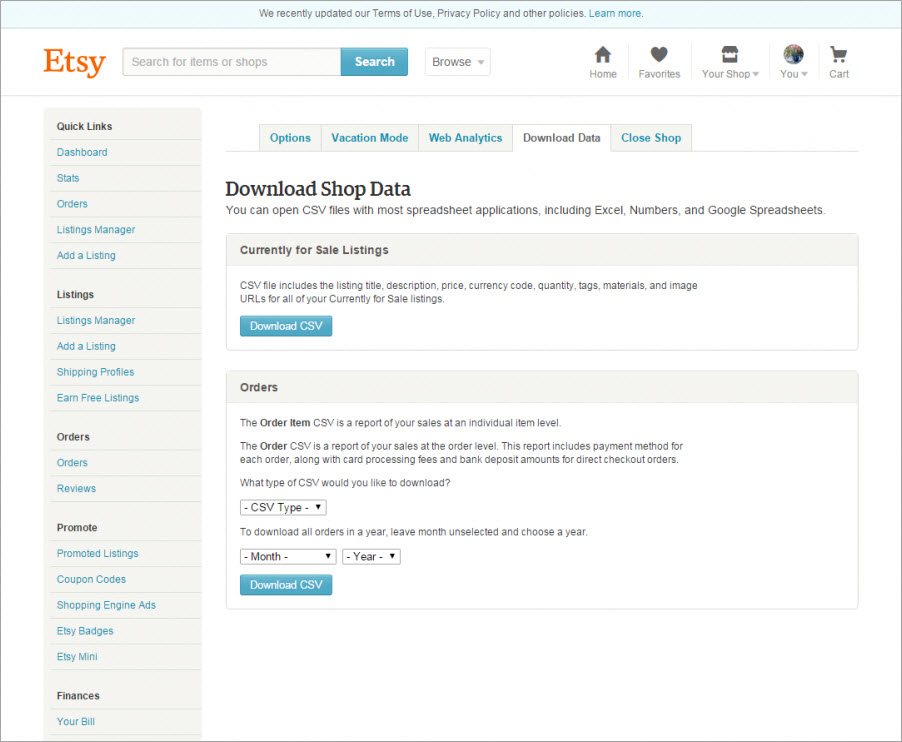Open Etsy Mini
Viewport: 902px width, 742px height.
coord(77,657)
